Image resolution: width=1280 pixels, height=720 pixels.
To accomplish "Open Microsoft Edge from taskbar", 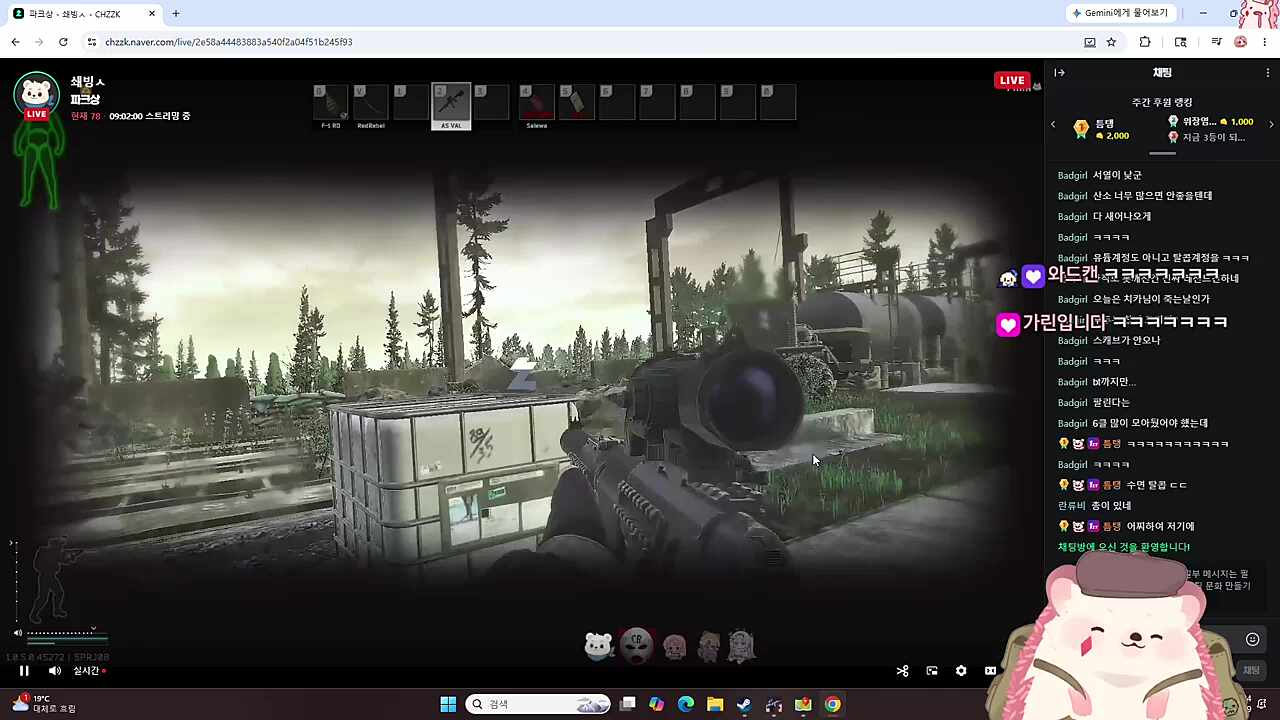I will pyautogui.click(x=686, y=705).
